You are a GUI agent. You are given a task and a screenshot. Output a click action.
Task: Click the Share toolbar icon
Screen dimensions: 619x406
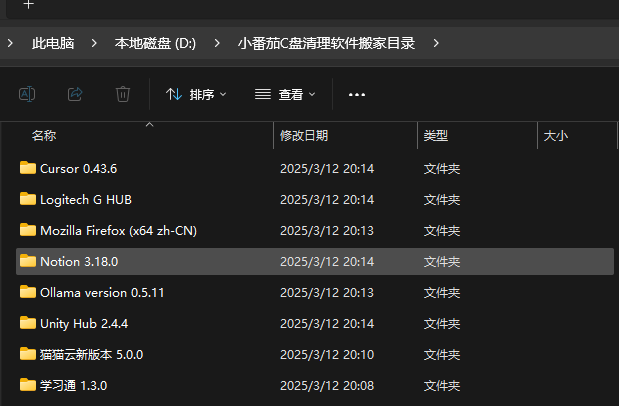pos(75,94)
